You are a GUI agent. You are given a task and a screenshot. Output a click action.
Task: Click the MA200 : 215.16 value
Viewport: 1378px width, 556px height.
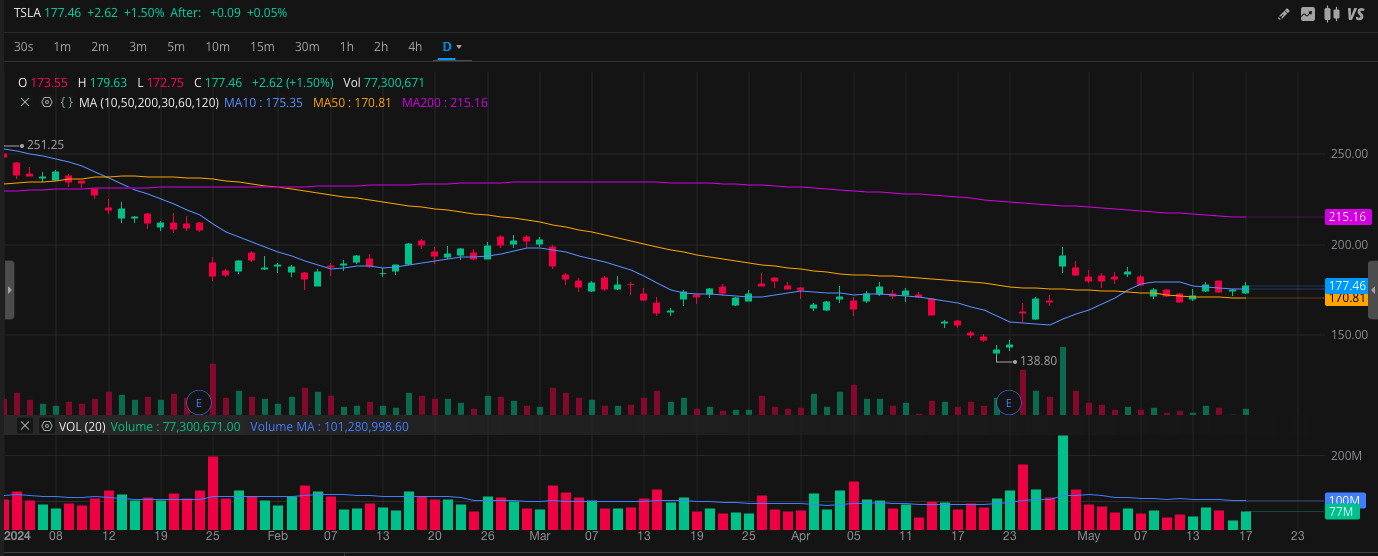[x=445, y=102]
